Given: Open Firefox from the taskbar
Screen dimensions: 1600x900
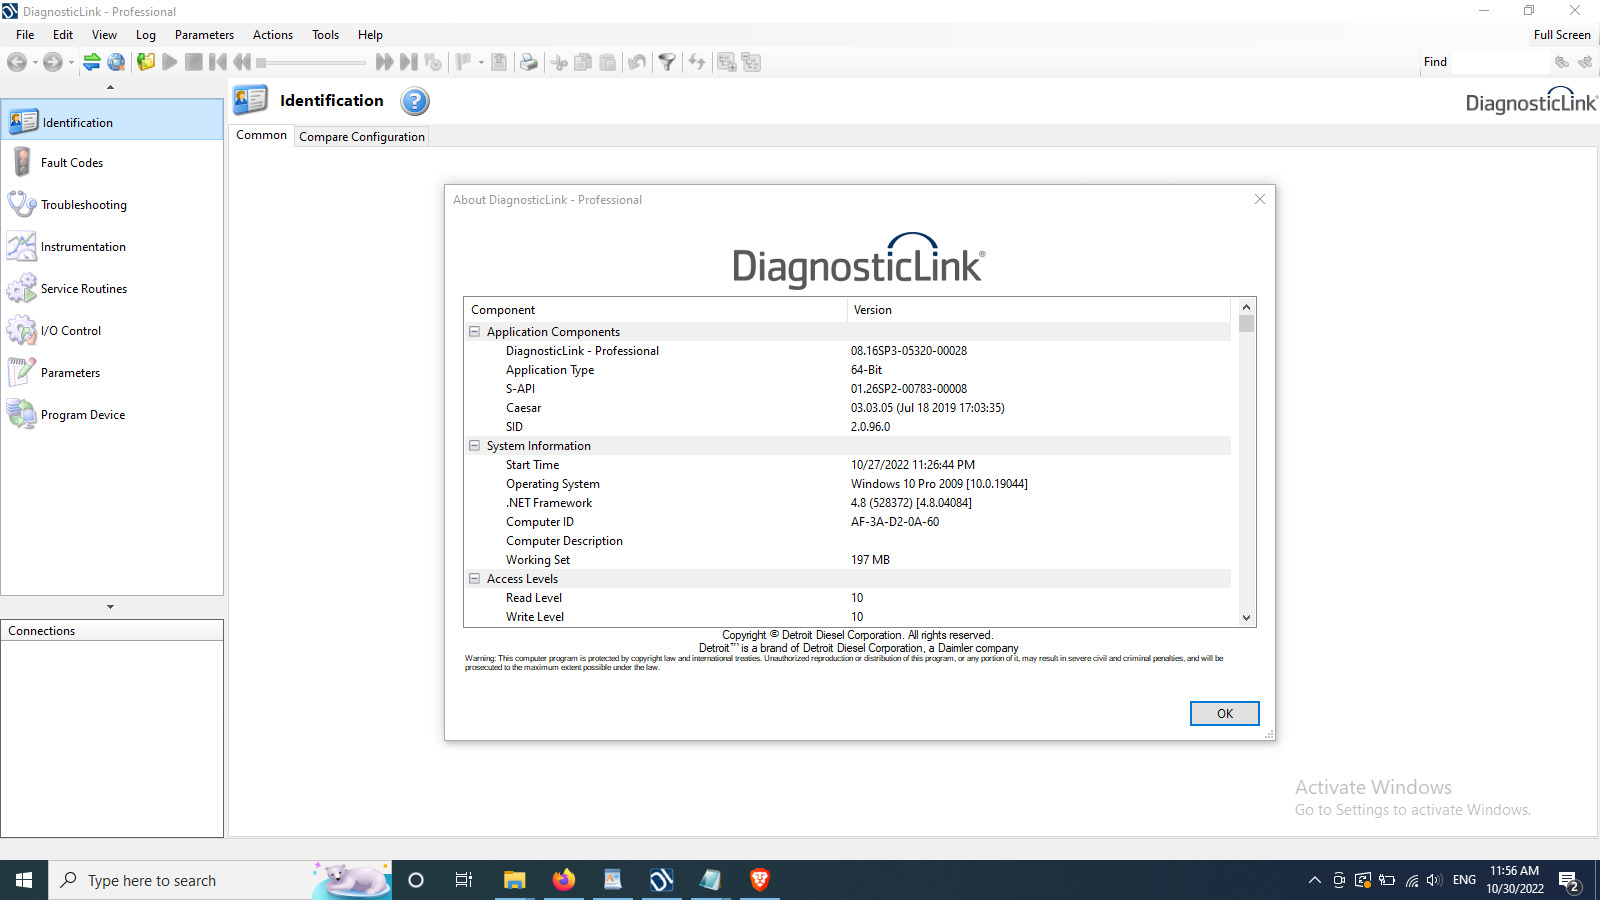Looking at the screenshot, I should click(564, 880).
